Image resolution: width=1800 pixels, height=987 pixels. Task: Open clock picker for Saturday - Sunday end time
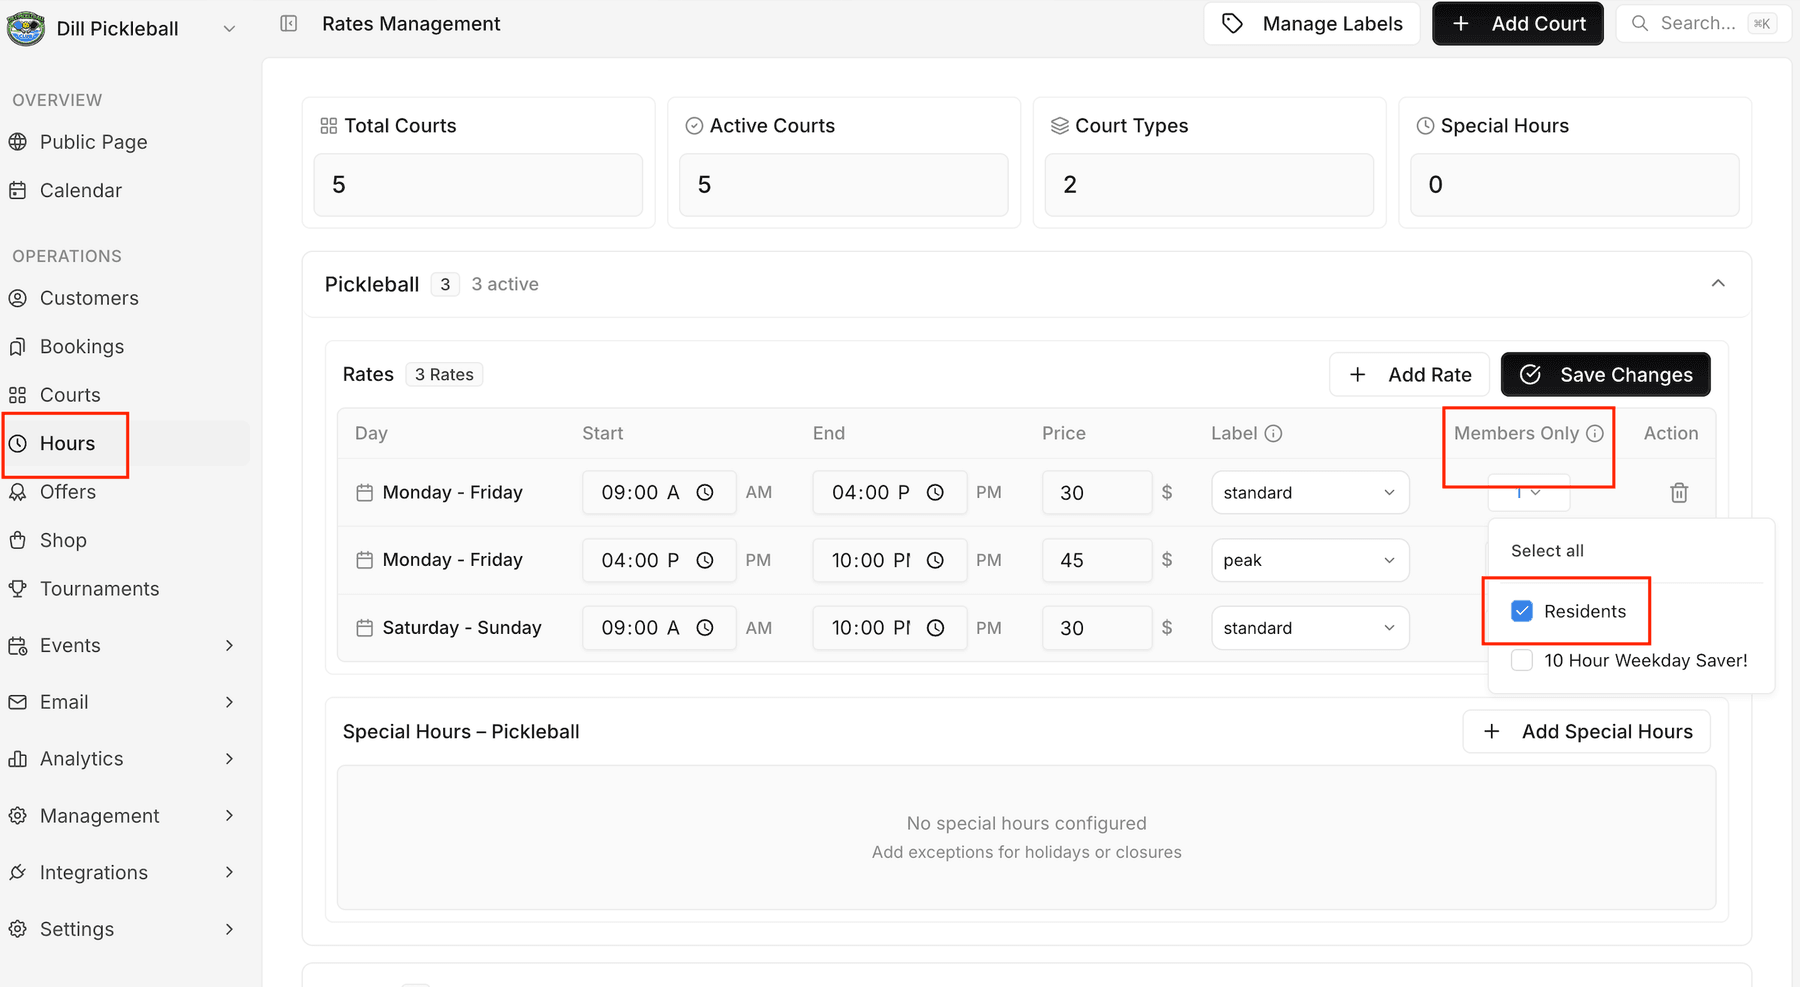935,628
